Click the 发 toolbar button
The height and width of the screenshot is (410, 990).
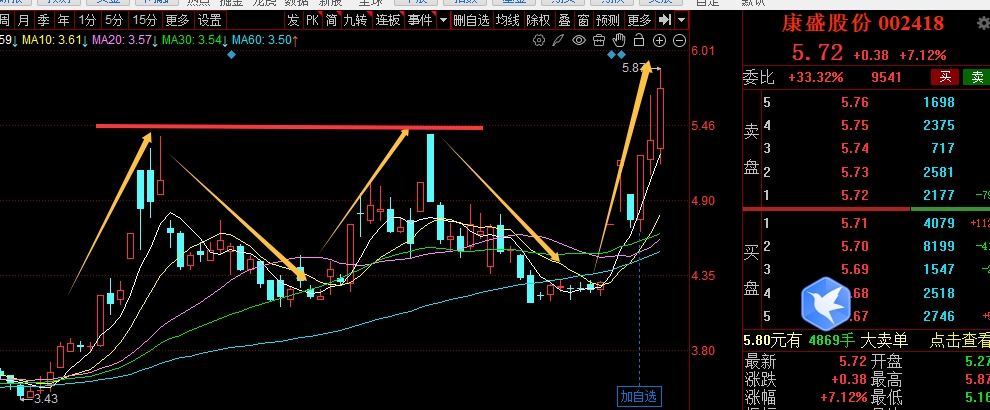(x=293, y=20)
